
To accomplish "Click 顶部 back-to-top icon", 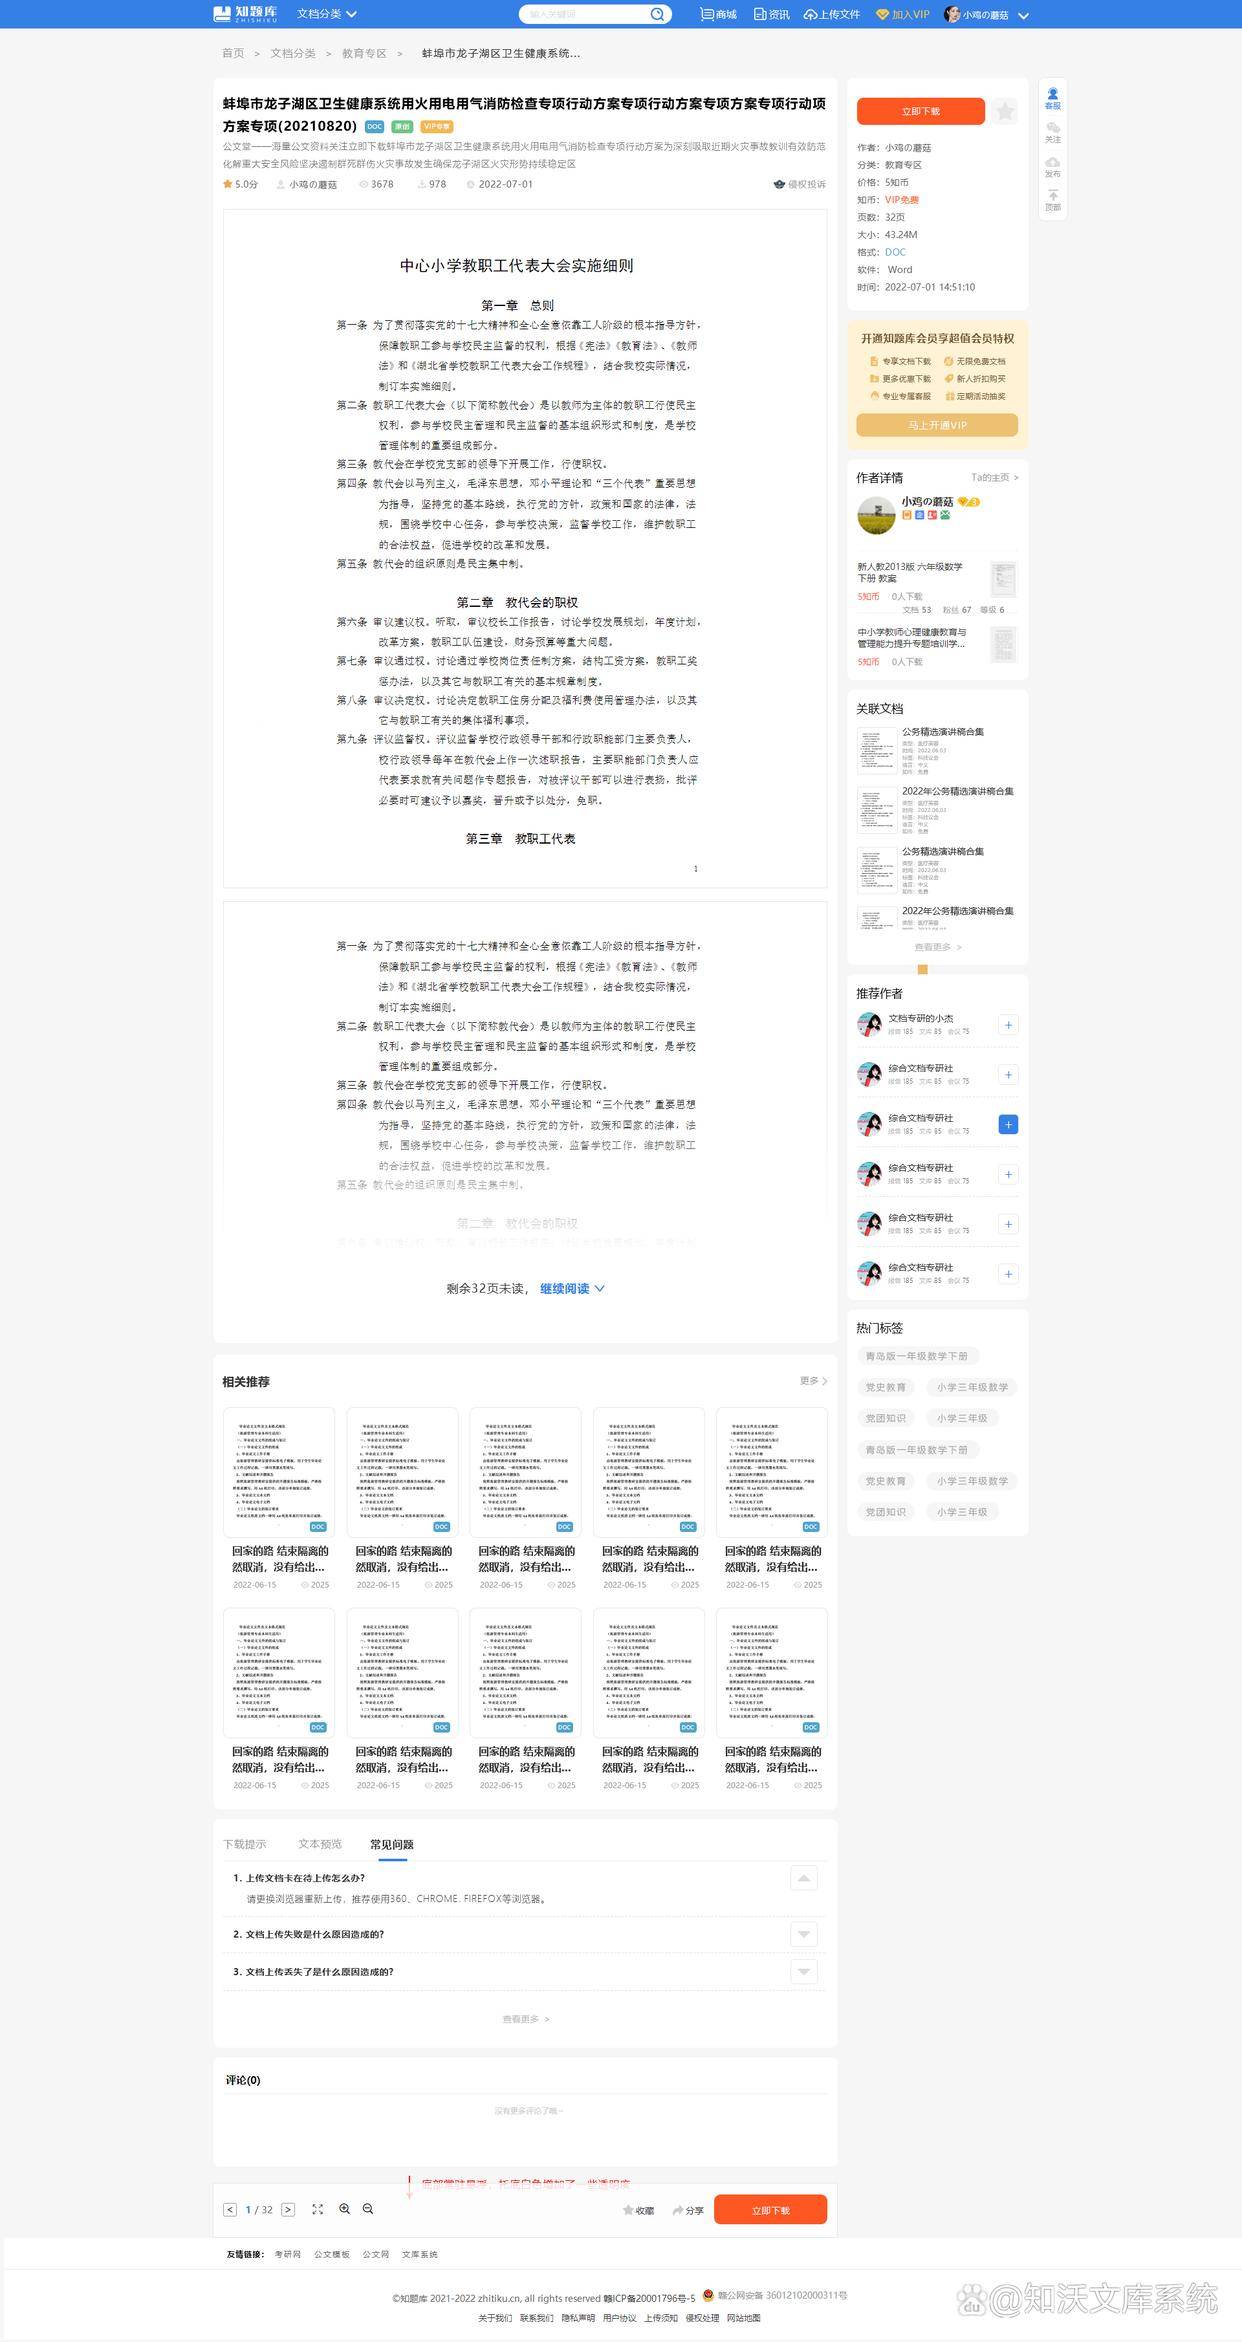I will click(x=1052, y=200).
